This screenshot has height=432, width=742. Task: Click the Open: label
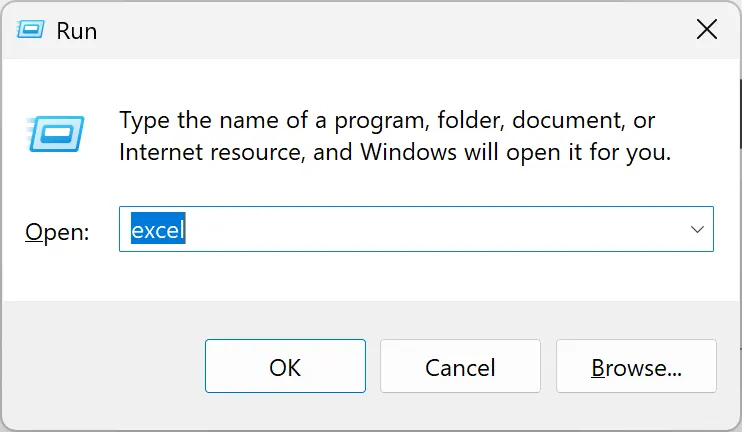tap(57, 232)
